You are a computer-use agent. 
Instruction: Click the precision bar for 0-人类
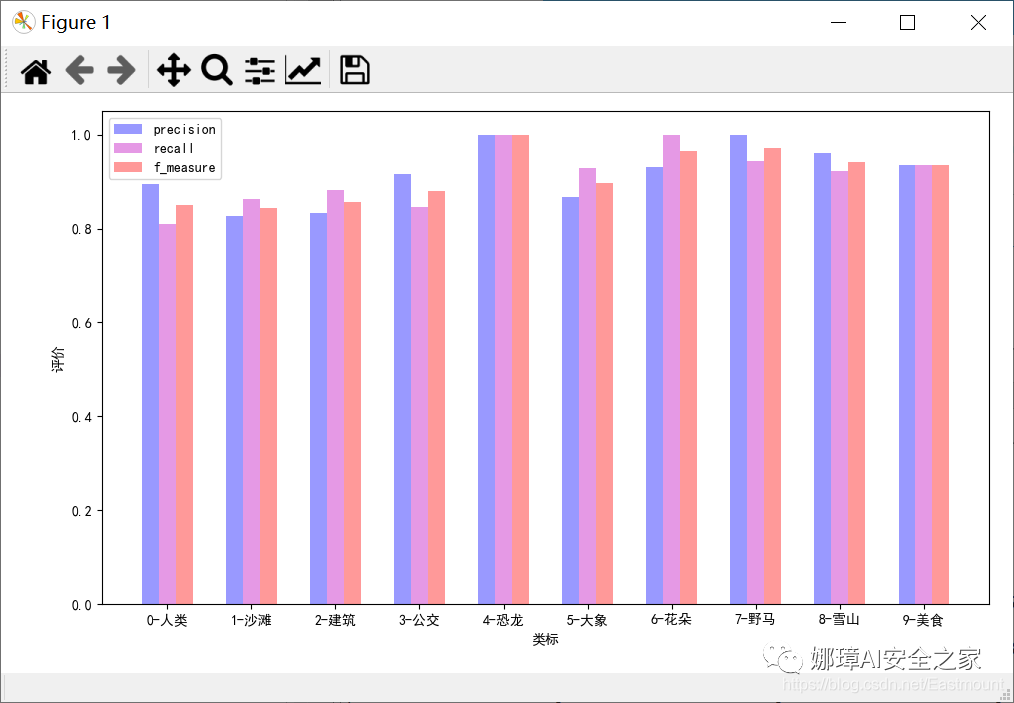tap(151, 395)
